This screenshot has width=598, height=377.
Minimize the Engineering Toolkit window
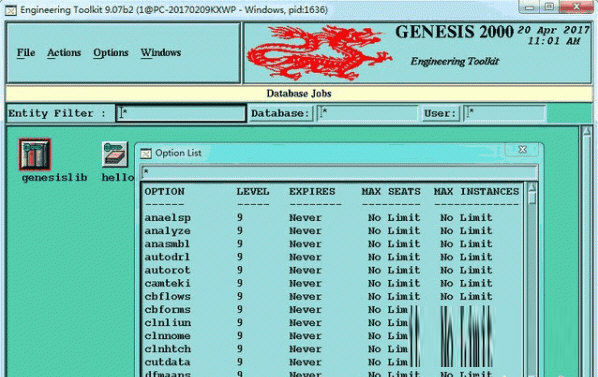click(x=529, y=7)
